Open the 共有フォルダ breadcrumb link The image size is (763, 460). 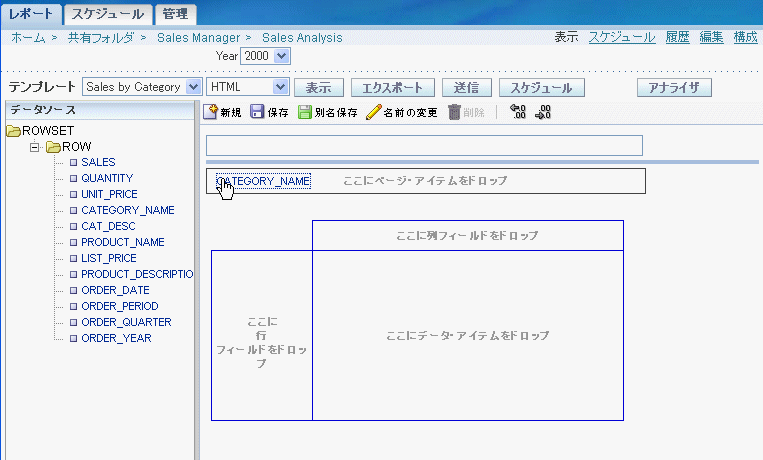(101, 37)
